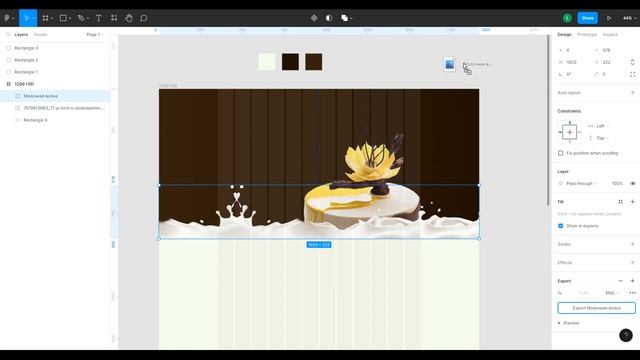Click the Export layer button

[x=596, y=308]
